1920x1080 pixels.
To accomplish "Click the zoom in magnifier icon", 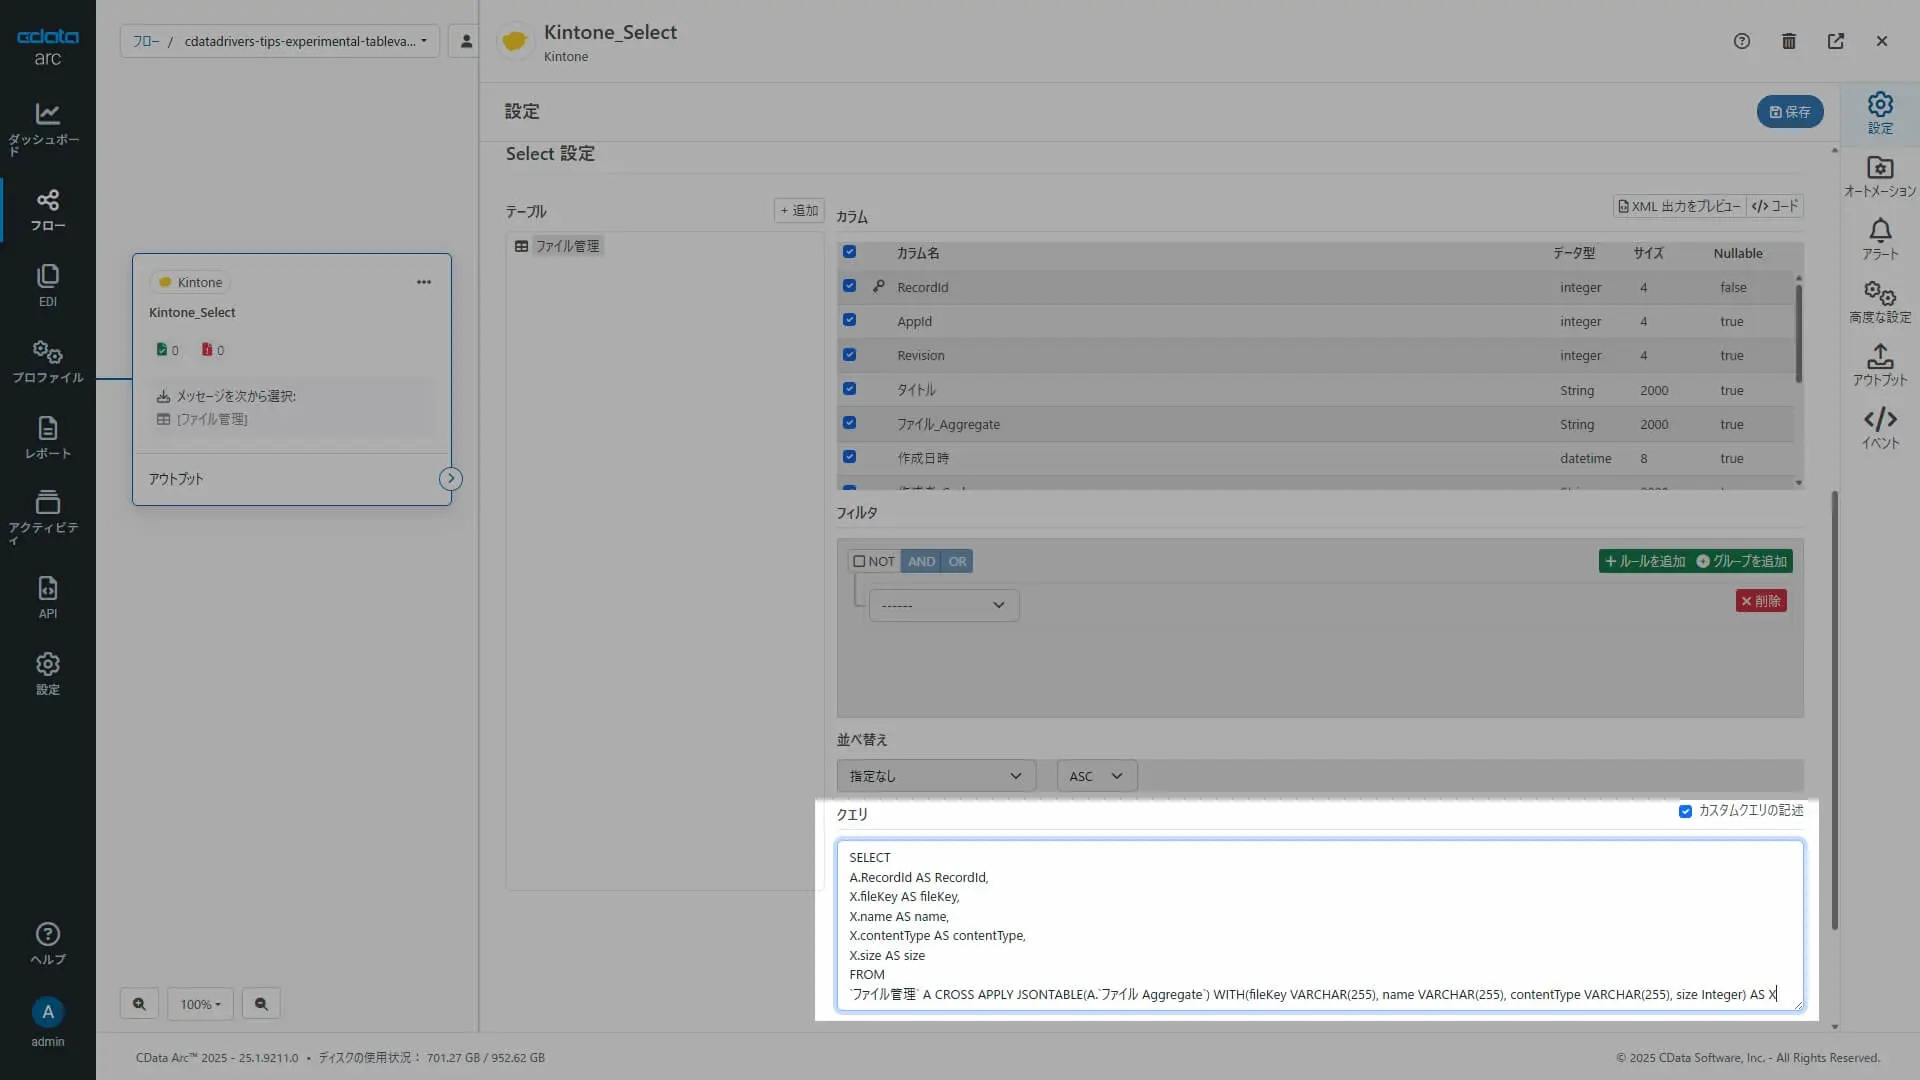I will (x=139, y=1004).
